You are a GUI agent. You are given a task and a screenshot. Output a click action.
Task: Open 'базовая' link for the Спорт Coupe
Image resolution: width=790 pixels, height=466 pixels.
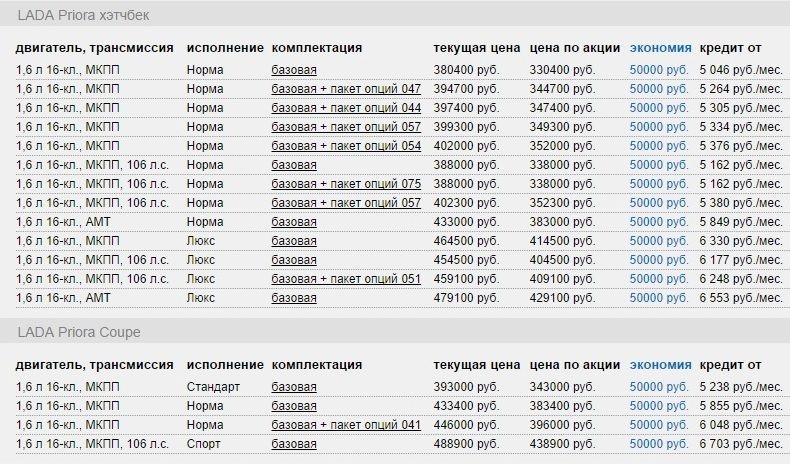tap(294, 443)
